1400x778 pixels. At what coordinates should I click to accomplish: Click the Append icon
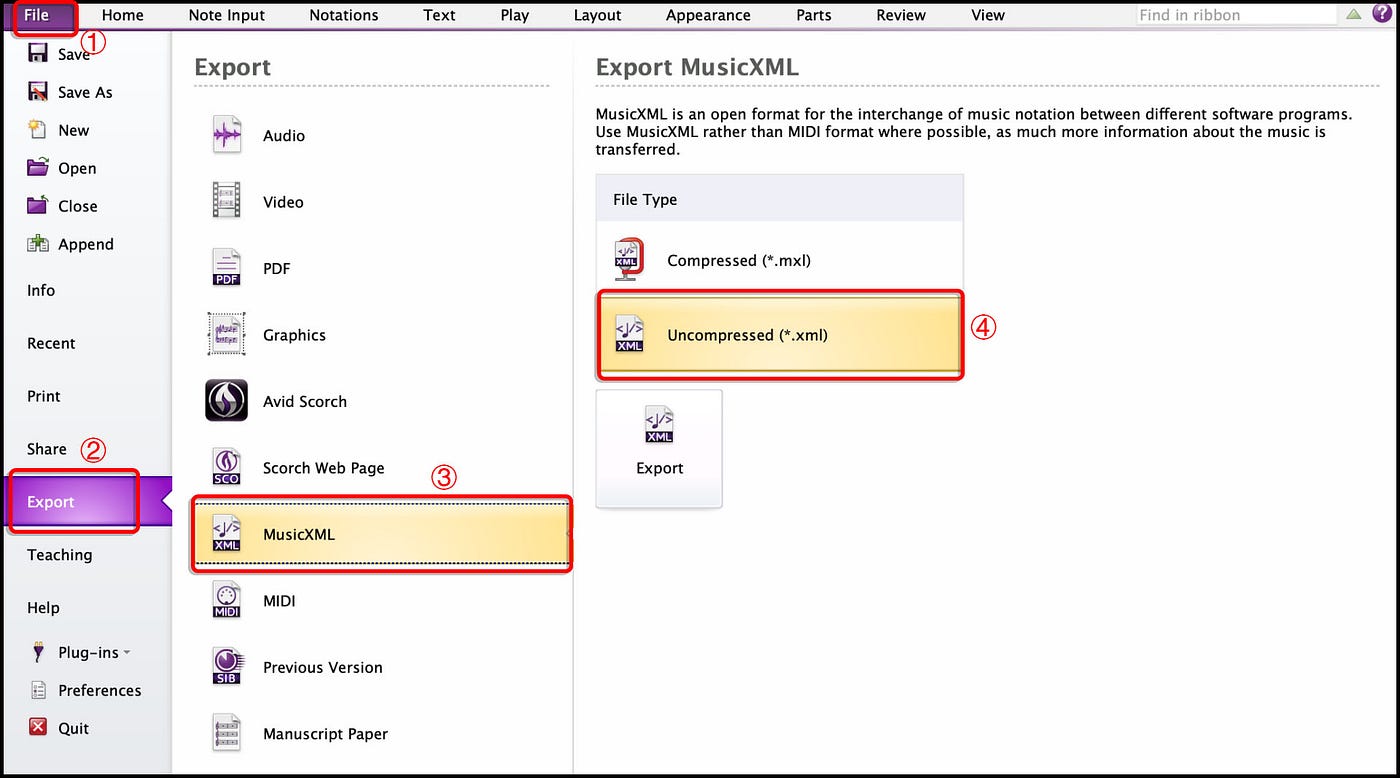click(x=38, y=244)
